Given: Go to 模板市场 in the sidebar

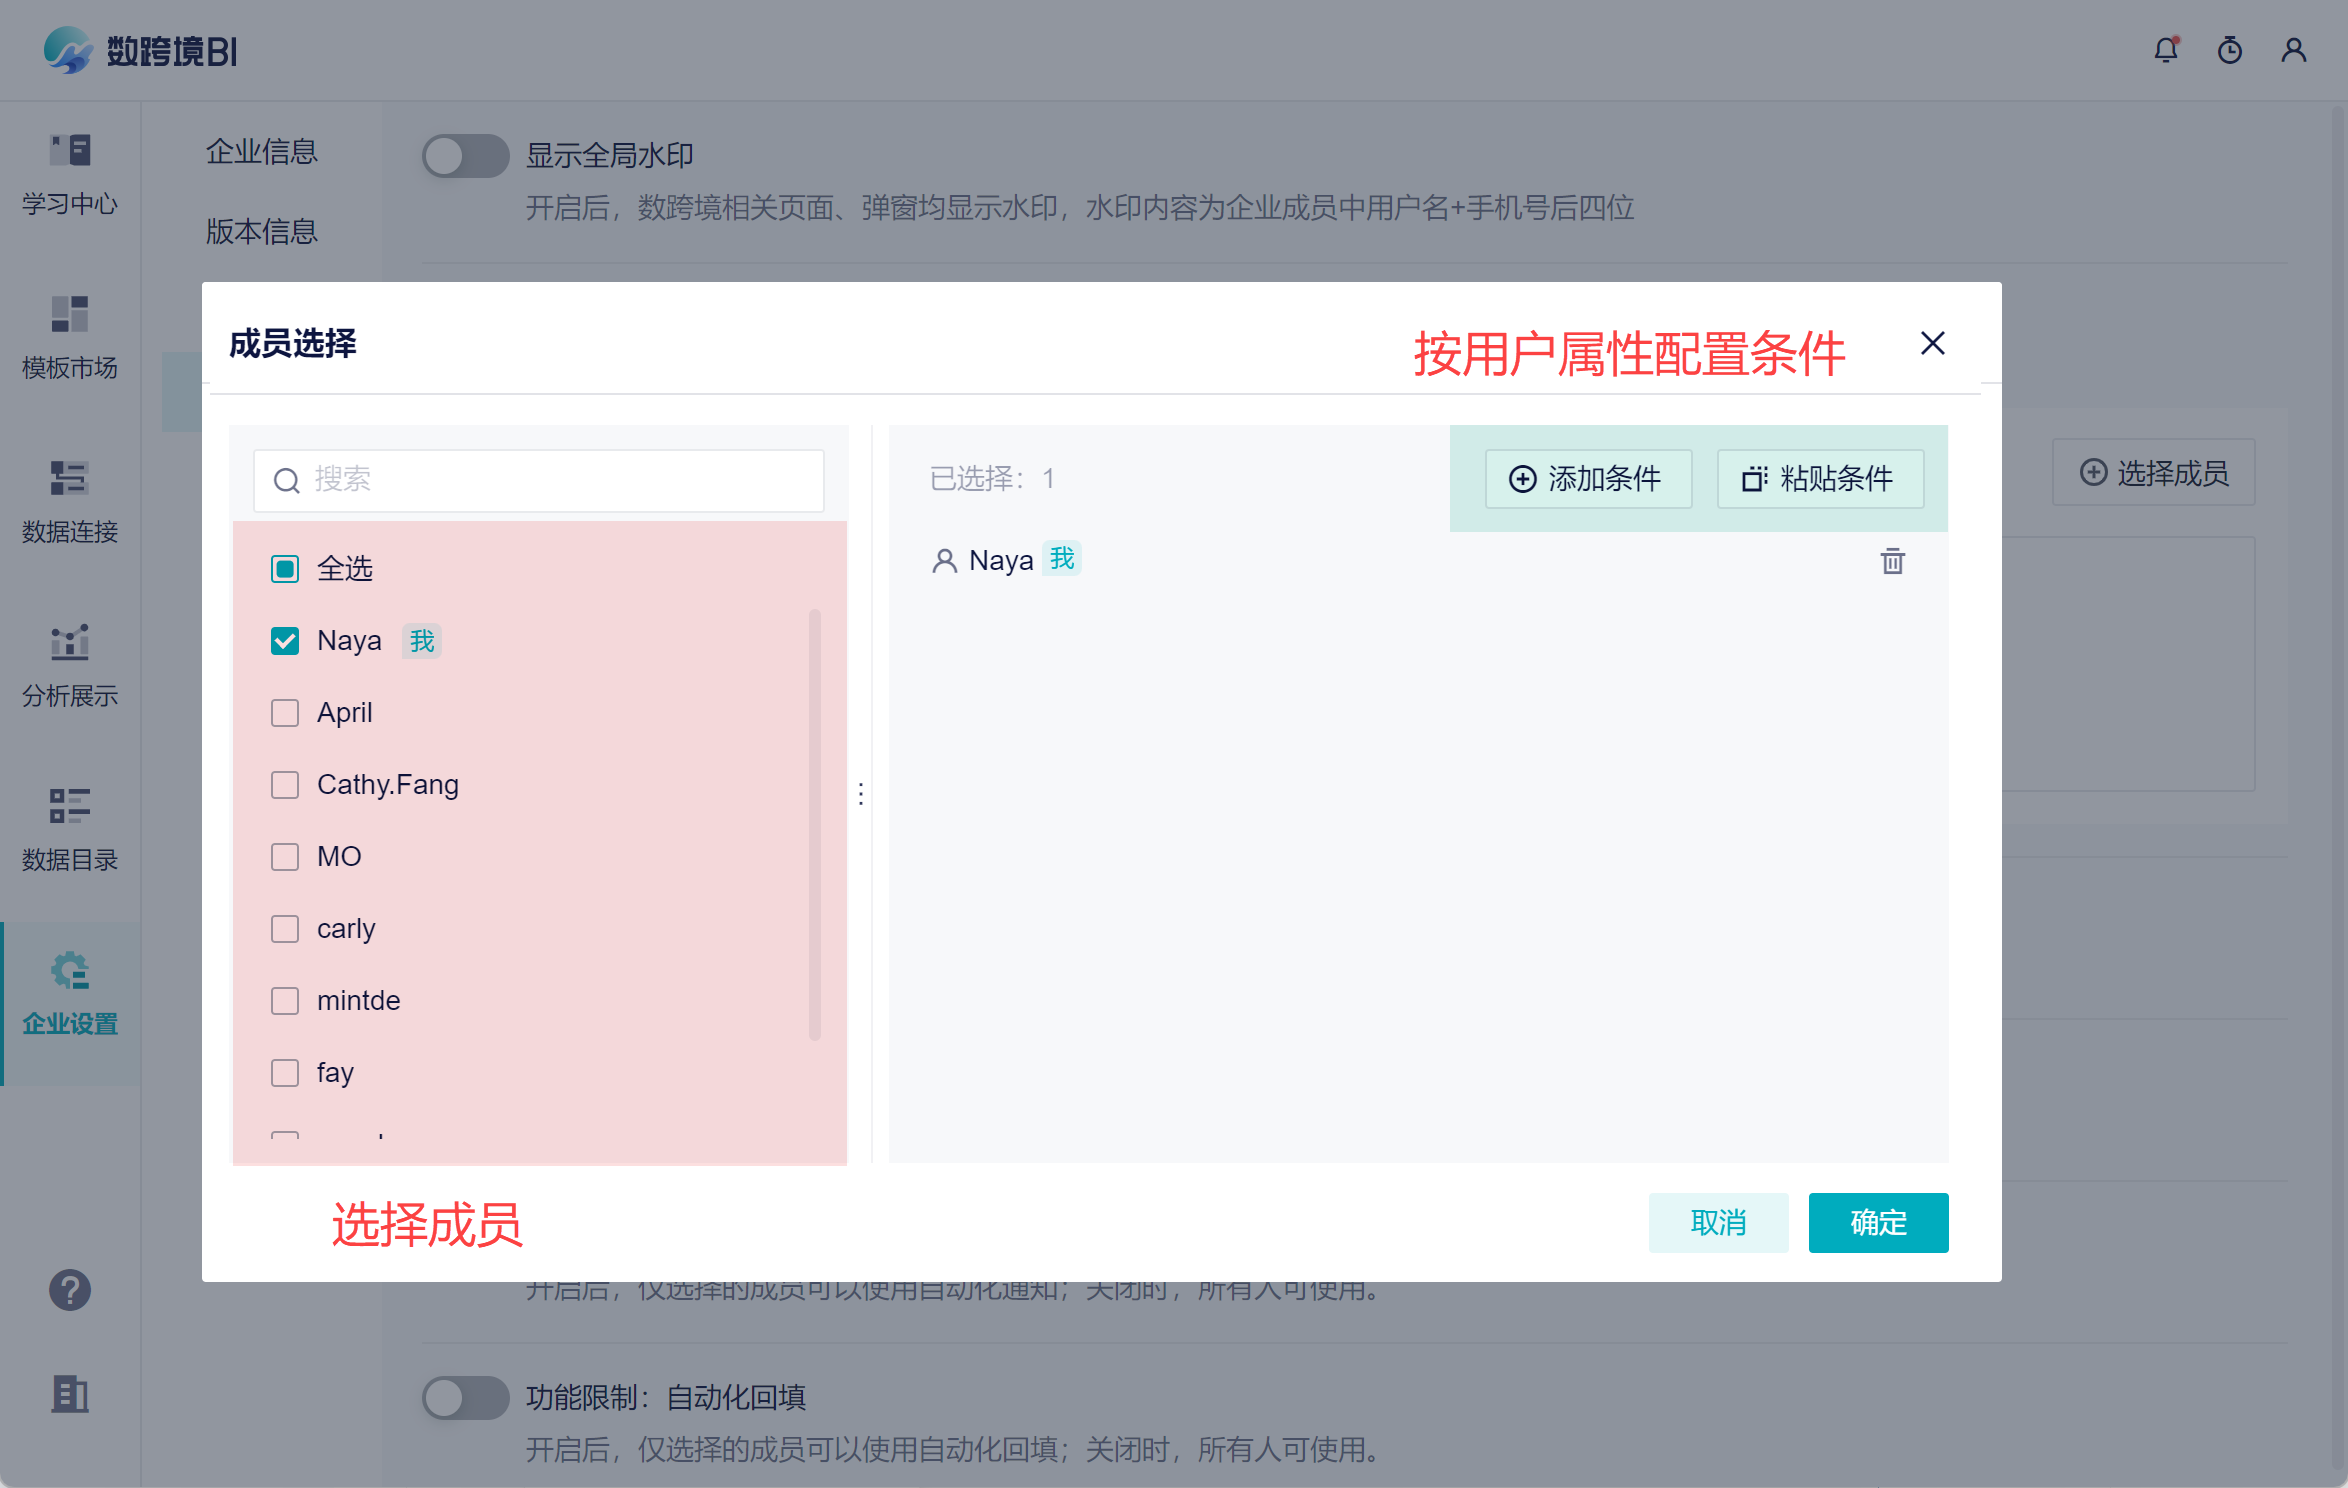Looking at the screenshot, I should coord(70,336).
